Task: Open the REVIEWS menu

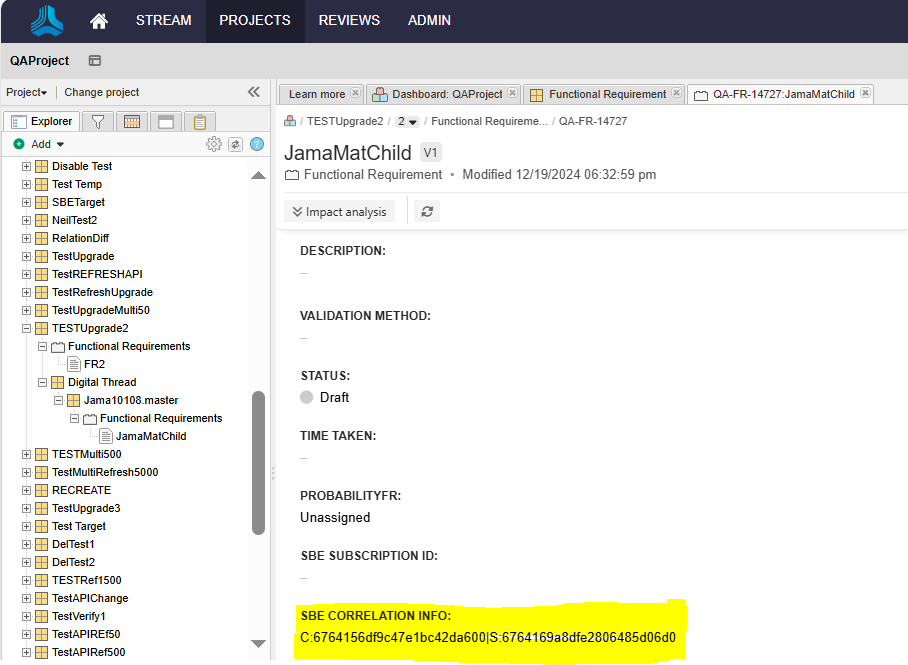Action: pos(349,21)
